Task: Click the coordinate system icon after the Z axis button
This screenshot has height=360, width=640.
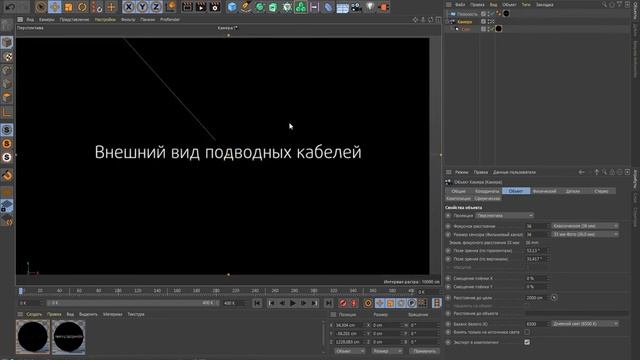Action: [x=171, y=7]
